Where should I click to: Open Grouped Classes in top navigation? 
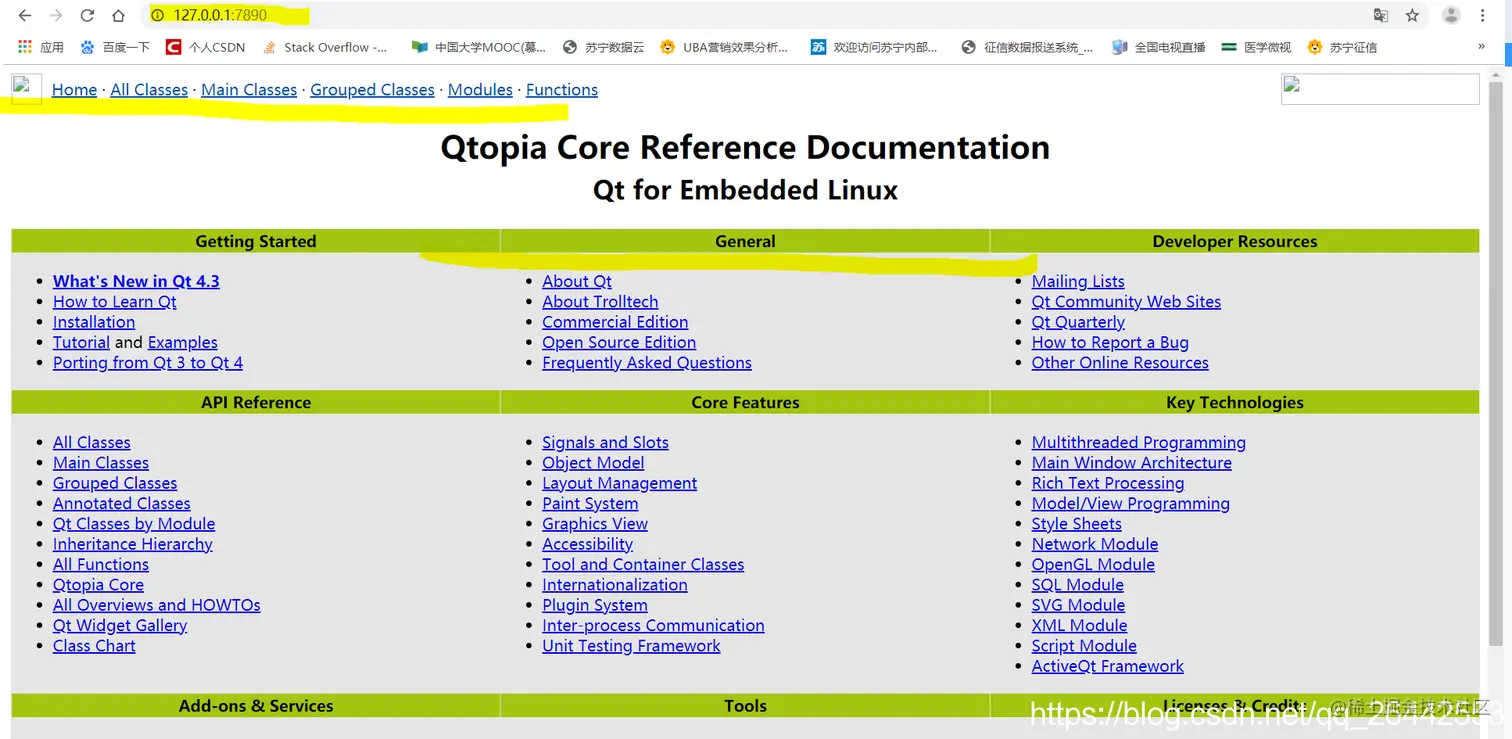pyautogui.click(x=372, y=90)
